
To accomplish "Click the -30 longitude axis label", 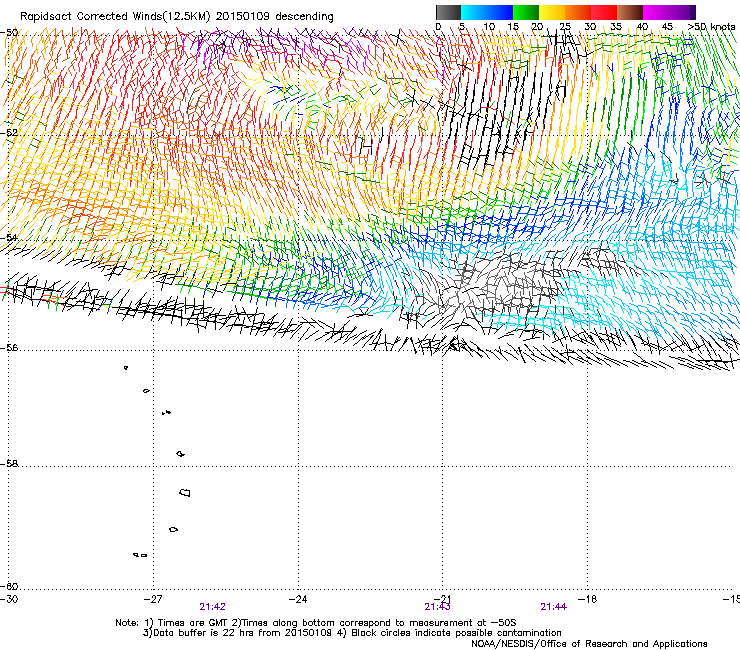I will pyautogui.click(x=8, y=599).
